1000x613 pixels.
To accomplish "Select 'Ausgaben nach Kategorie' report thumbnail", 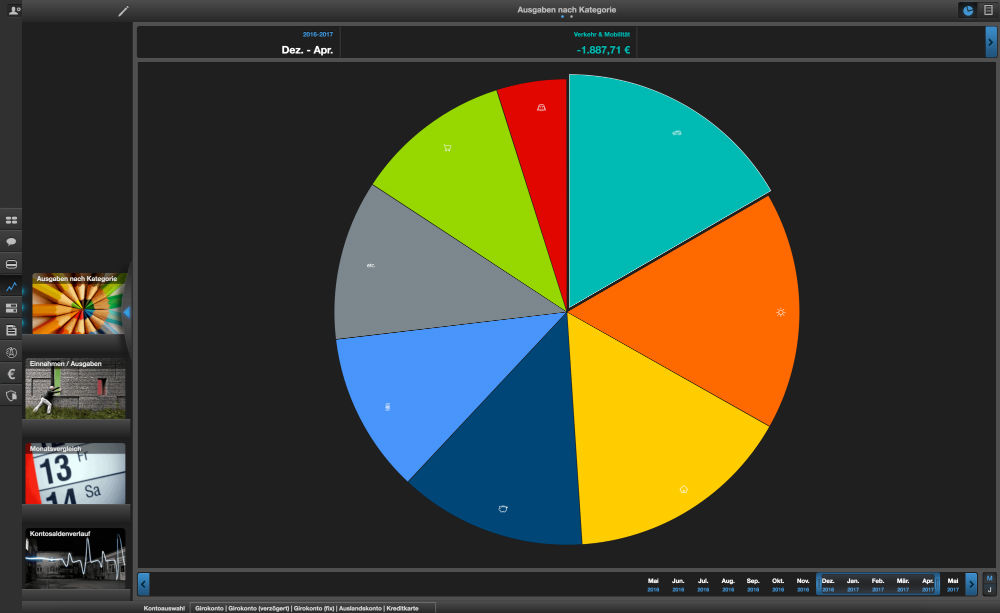I will 78,304.
